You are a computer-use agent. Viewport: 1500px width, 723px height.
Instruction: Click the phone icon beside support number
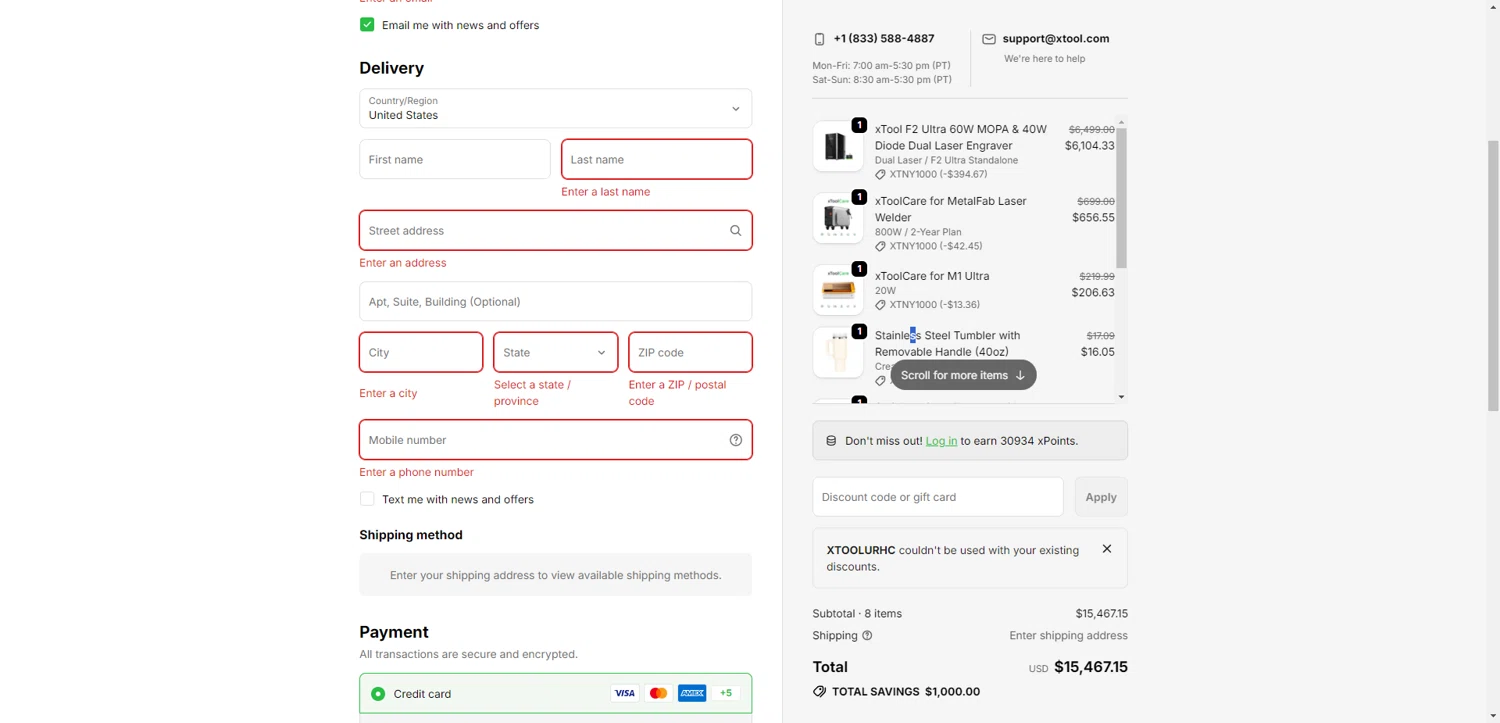click(x=819, y=39)
